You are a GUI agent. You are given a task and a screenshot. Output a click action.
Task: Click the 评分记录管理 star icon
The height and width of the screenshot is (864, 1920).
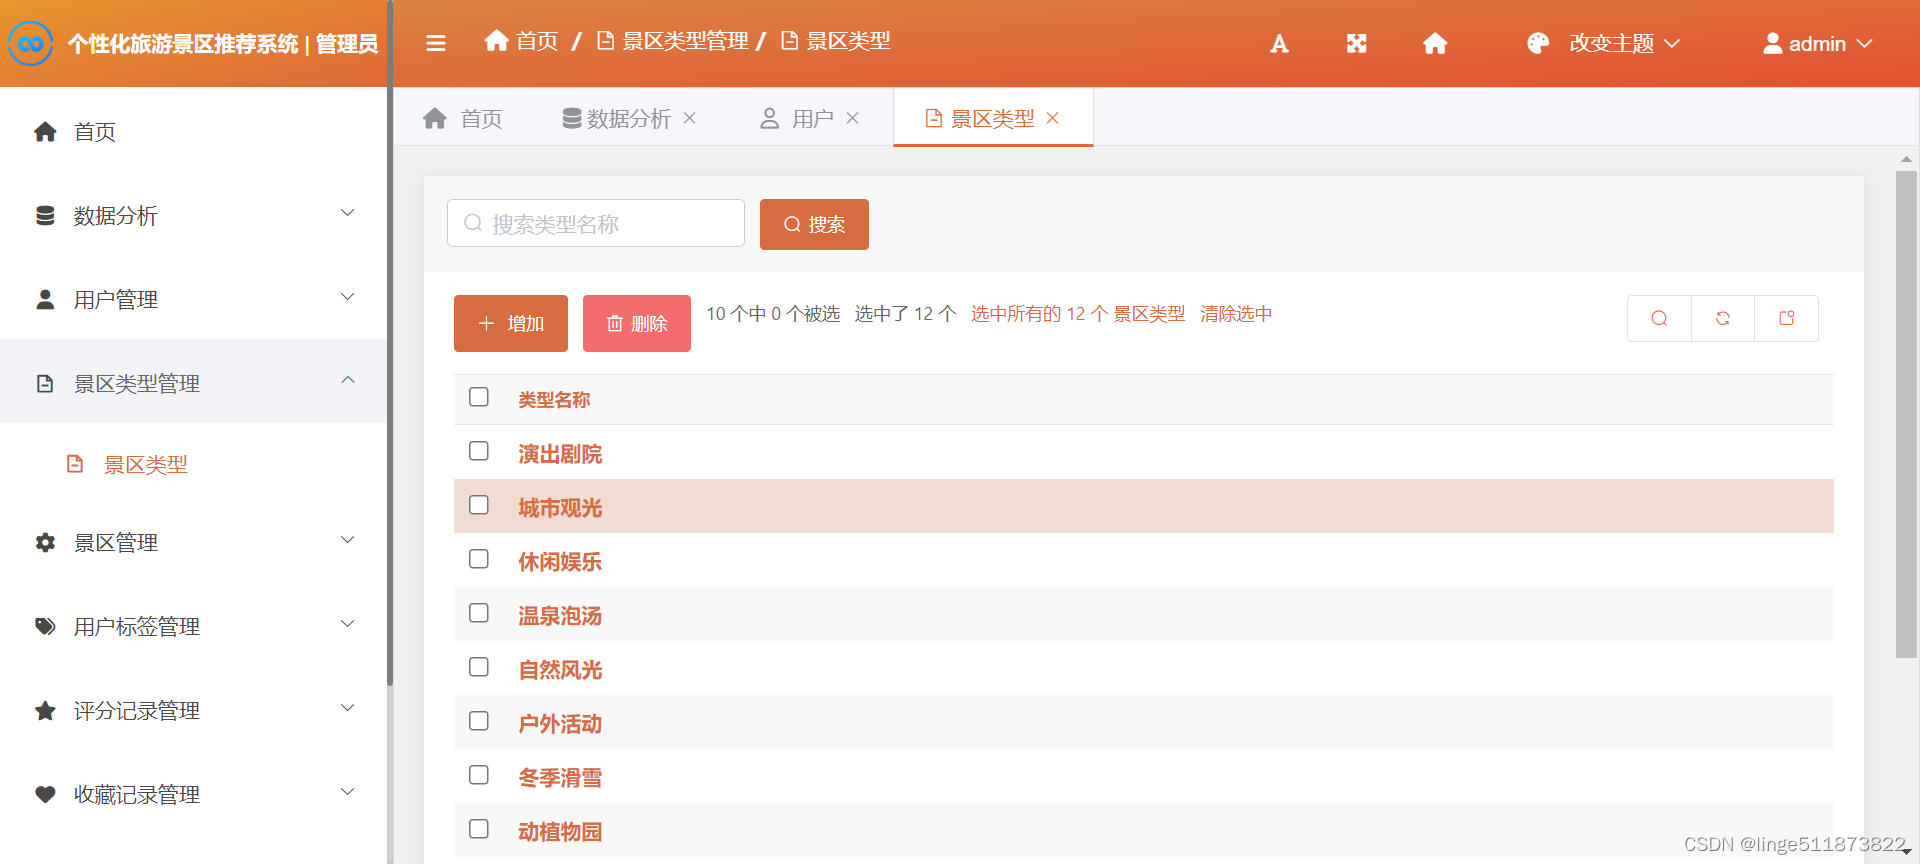[x=45, y=711]
